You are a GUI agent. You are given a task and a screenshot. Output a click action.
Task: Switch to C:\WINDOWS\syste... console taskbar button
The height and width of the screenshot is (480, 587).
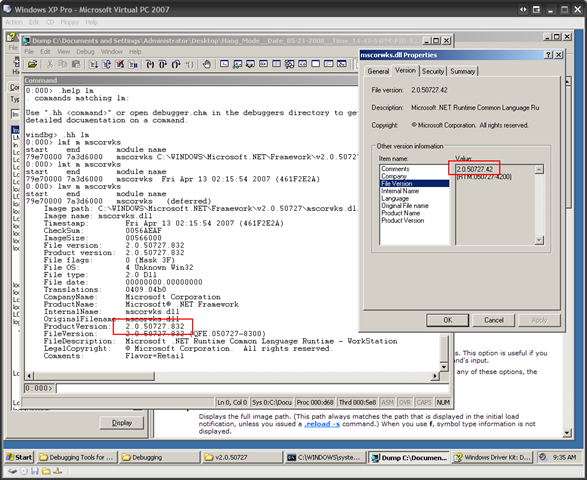(x=325, y=457)
